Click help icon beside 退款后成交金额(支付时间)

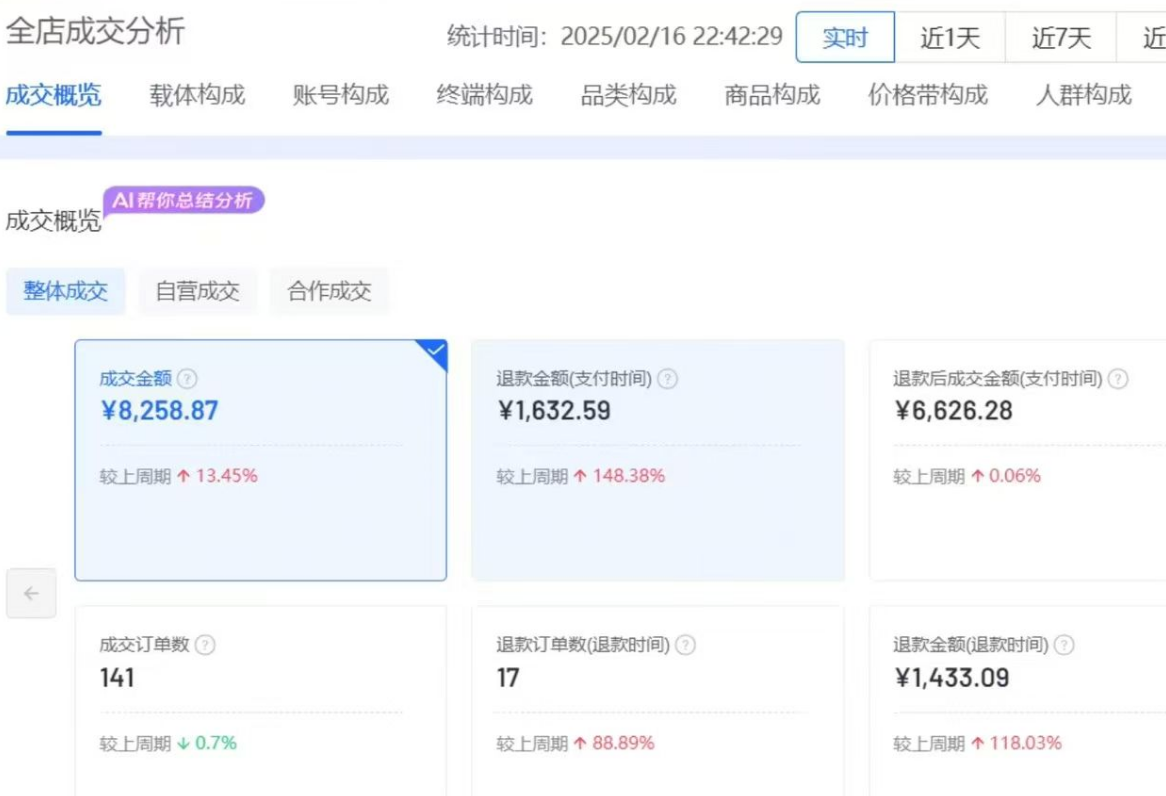point(1118,379)
